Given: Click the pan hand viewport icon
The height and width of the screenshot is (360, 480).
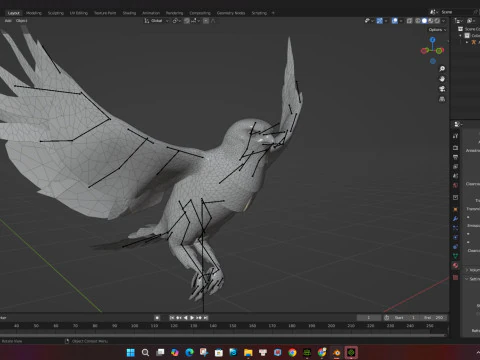Looking at the screenshot, I should 442,79.
